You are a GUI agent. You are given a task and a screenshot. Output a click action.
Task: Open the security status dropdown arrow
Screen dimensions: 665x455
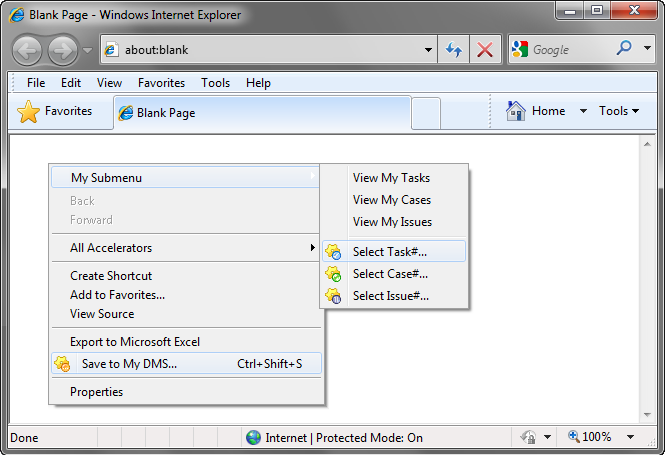(547, 437)
